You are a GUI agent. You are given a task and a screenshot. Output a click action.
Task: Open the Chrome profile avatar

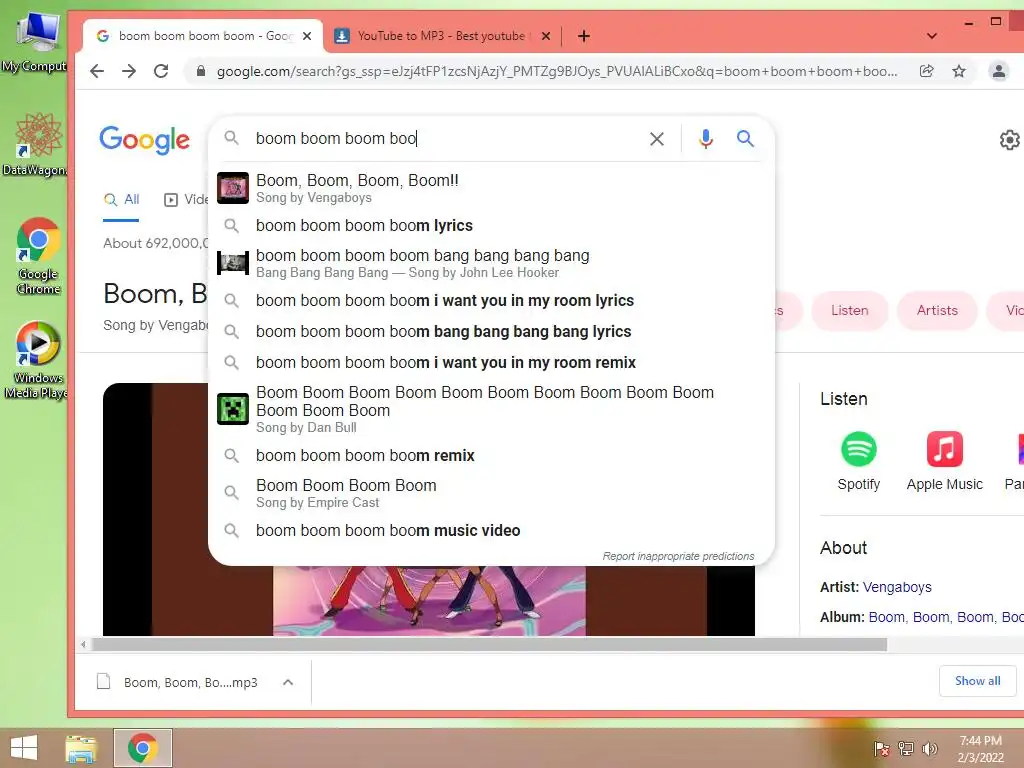[999, 71]
